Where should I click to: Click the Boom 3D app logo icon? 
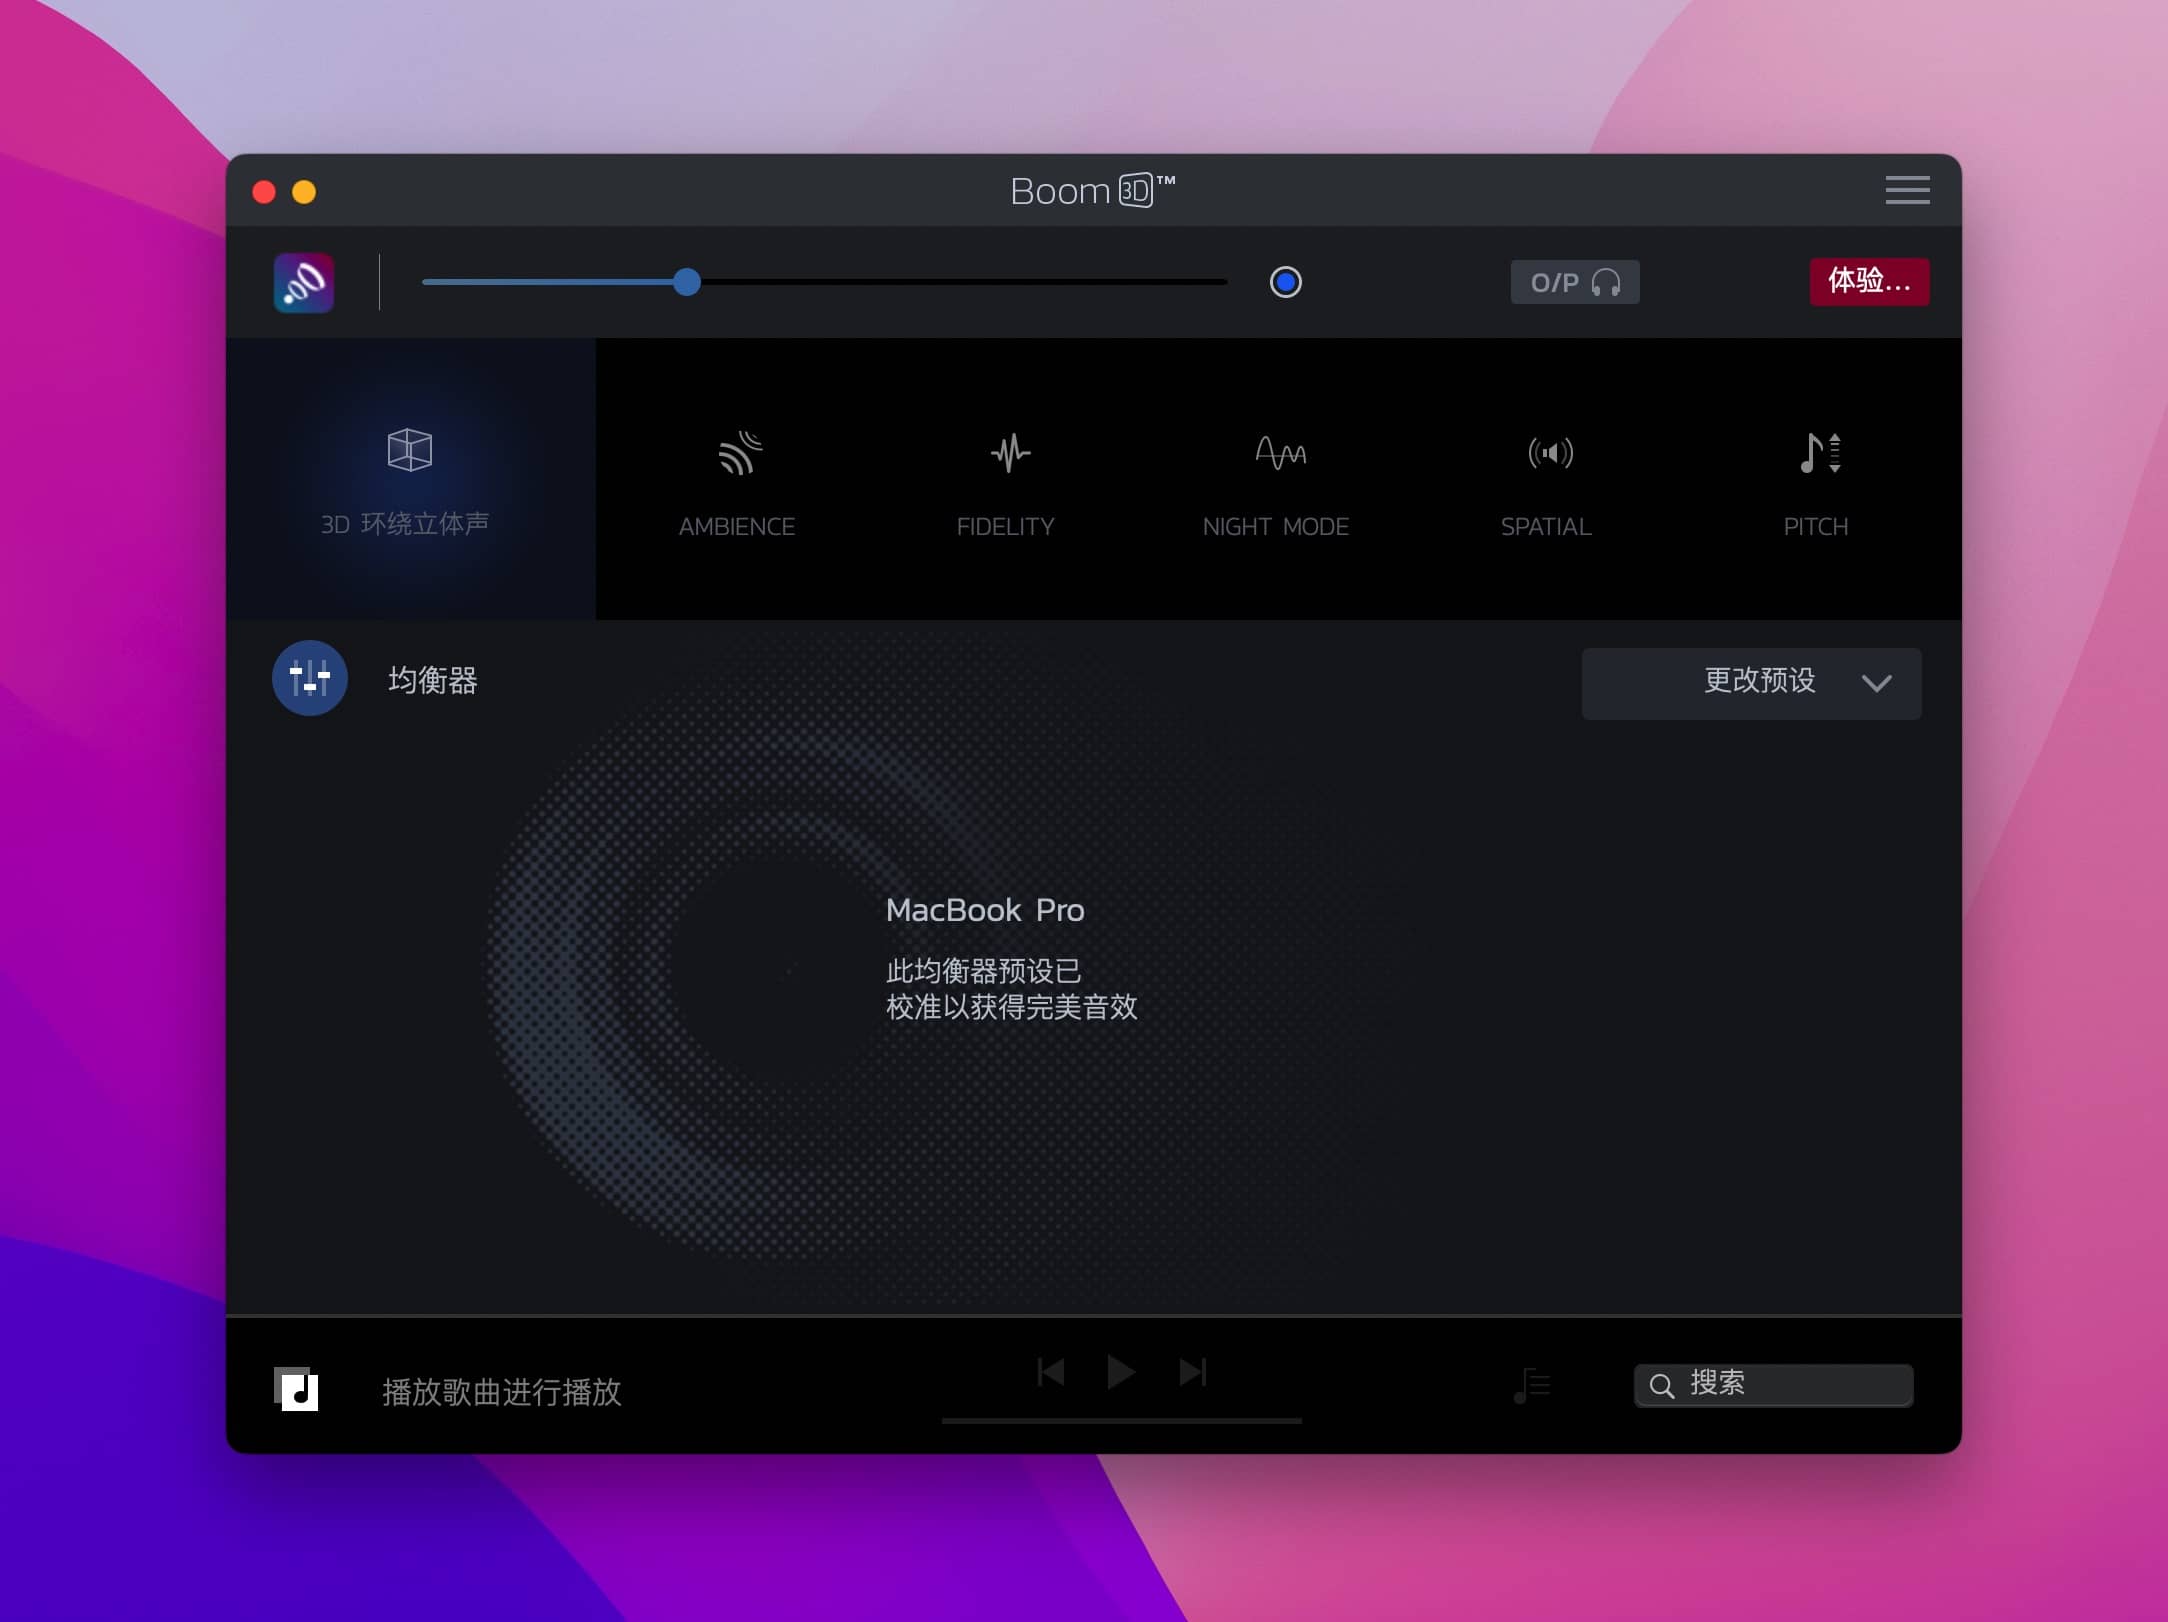304,283
